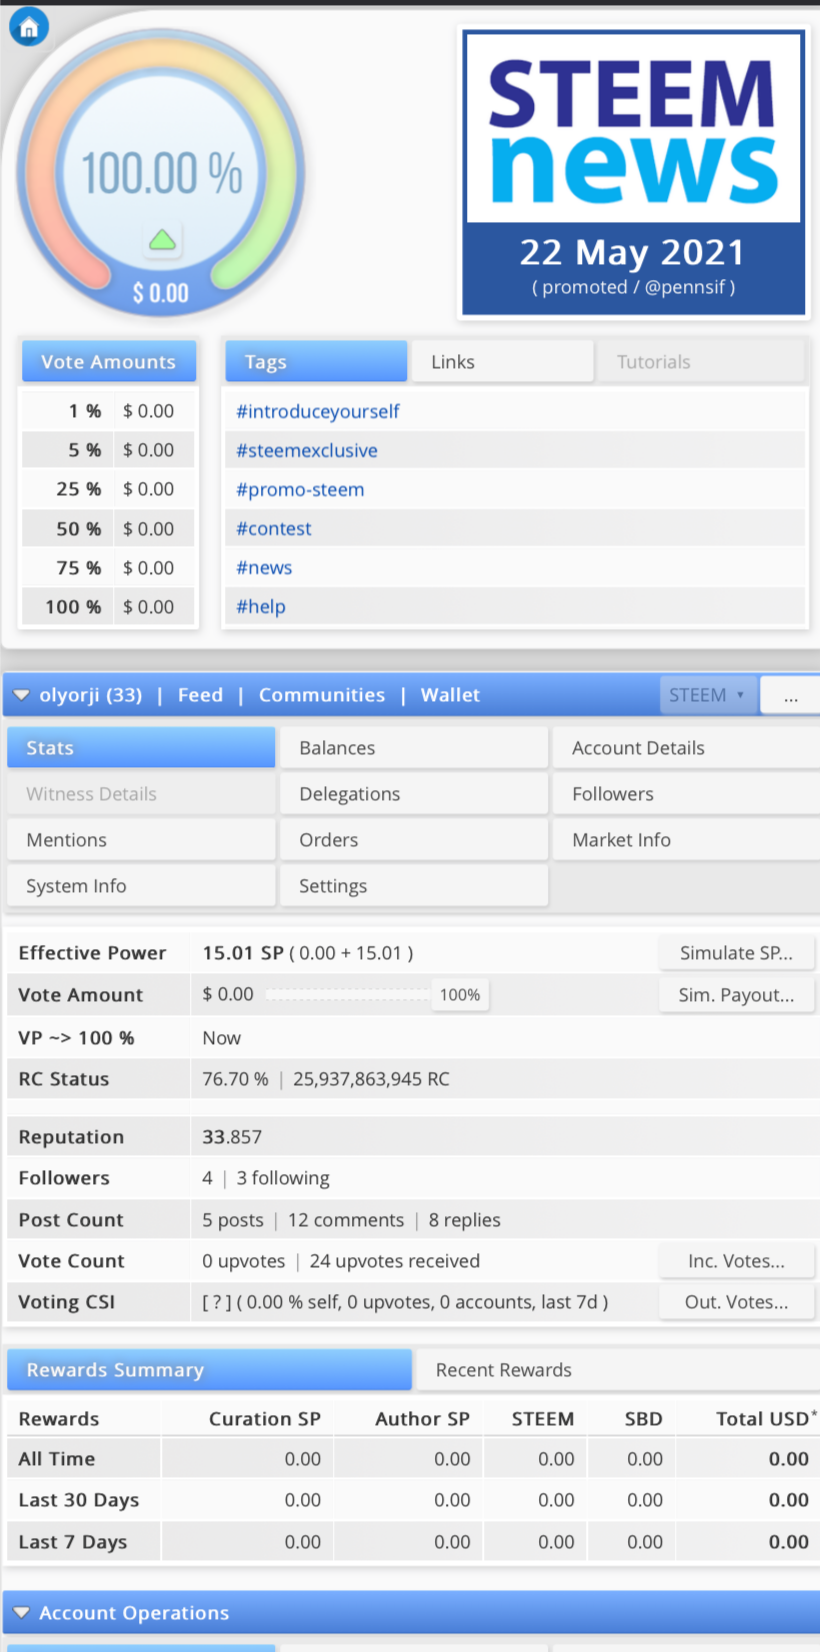Switch to the Tags tab
820x1652 pixels.
(316, 362)
